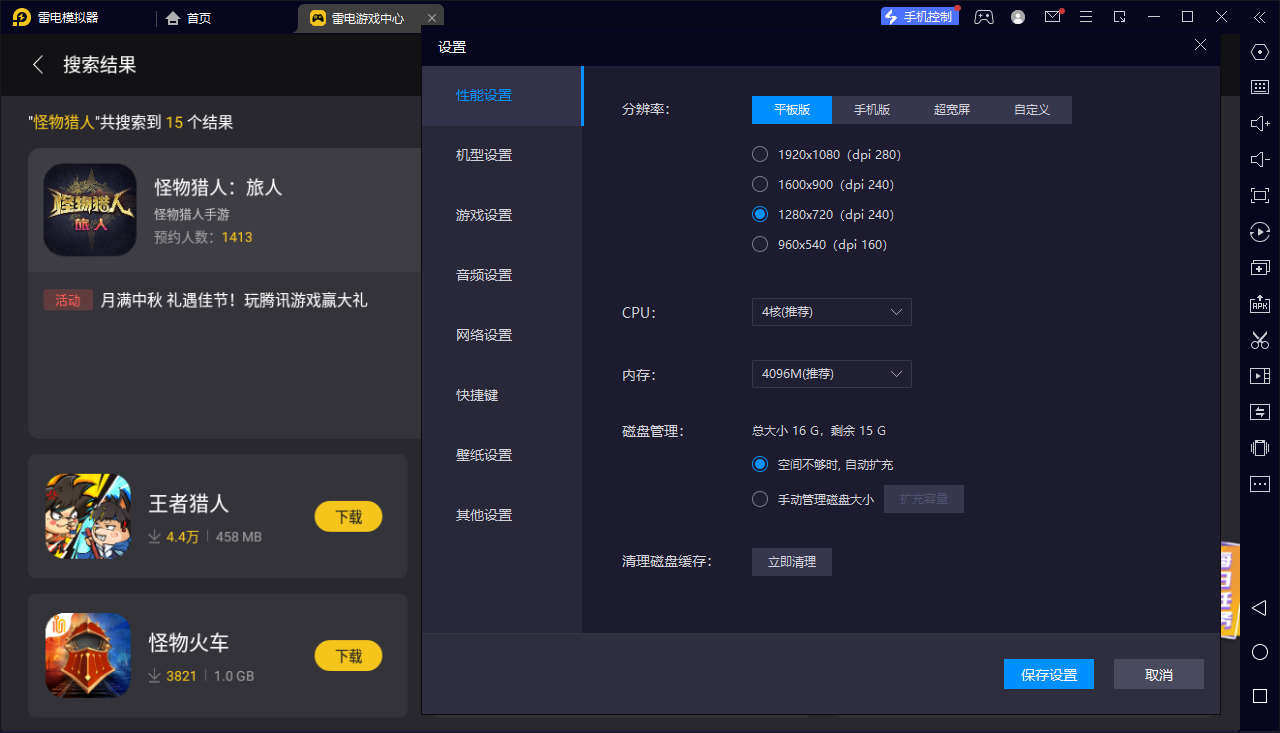Click the 手机控制 button in title bar
Screen dimensions: 1280x733
920,17
